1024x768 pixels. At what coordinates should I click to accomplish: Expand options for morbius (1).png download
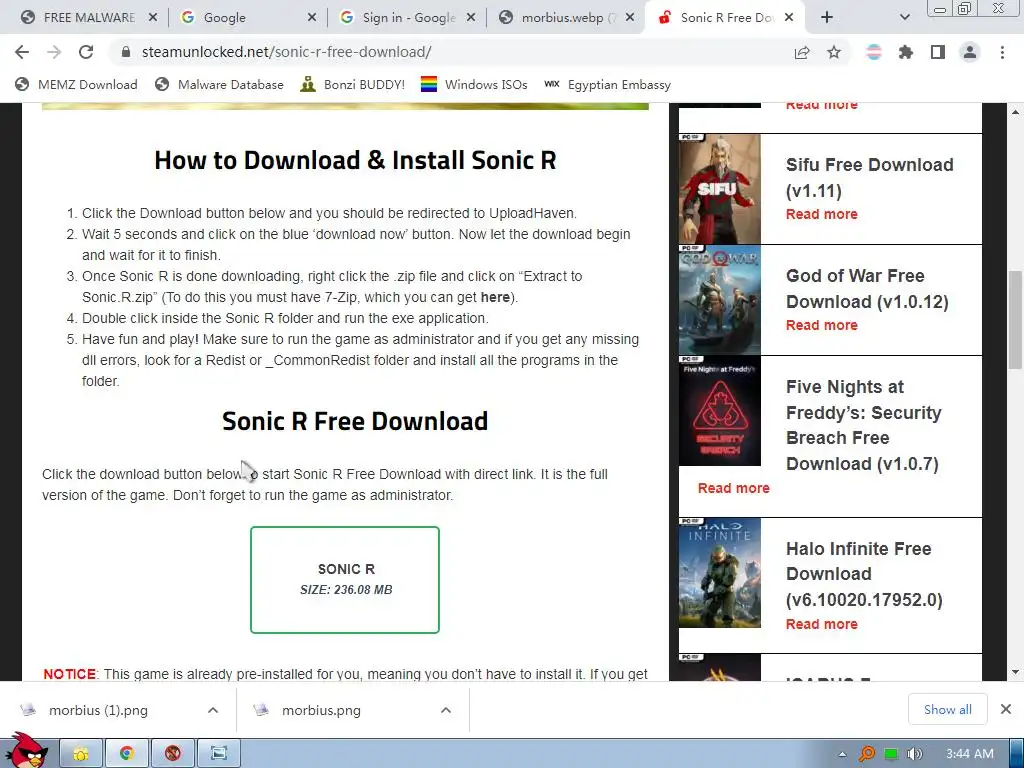213,710
